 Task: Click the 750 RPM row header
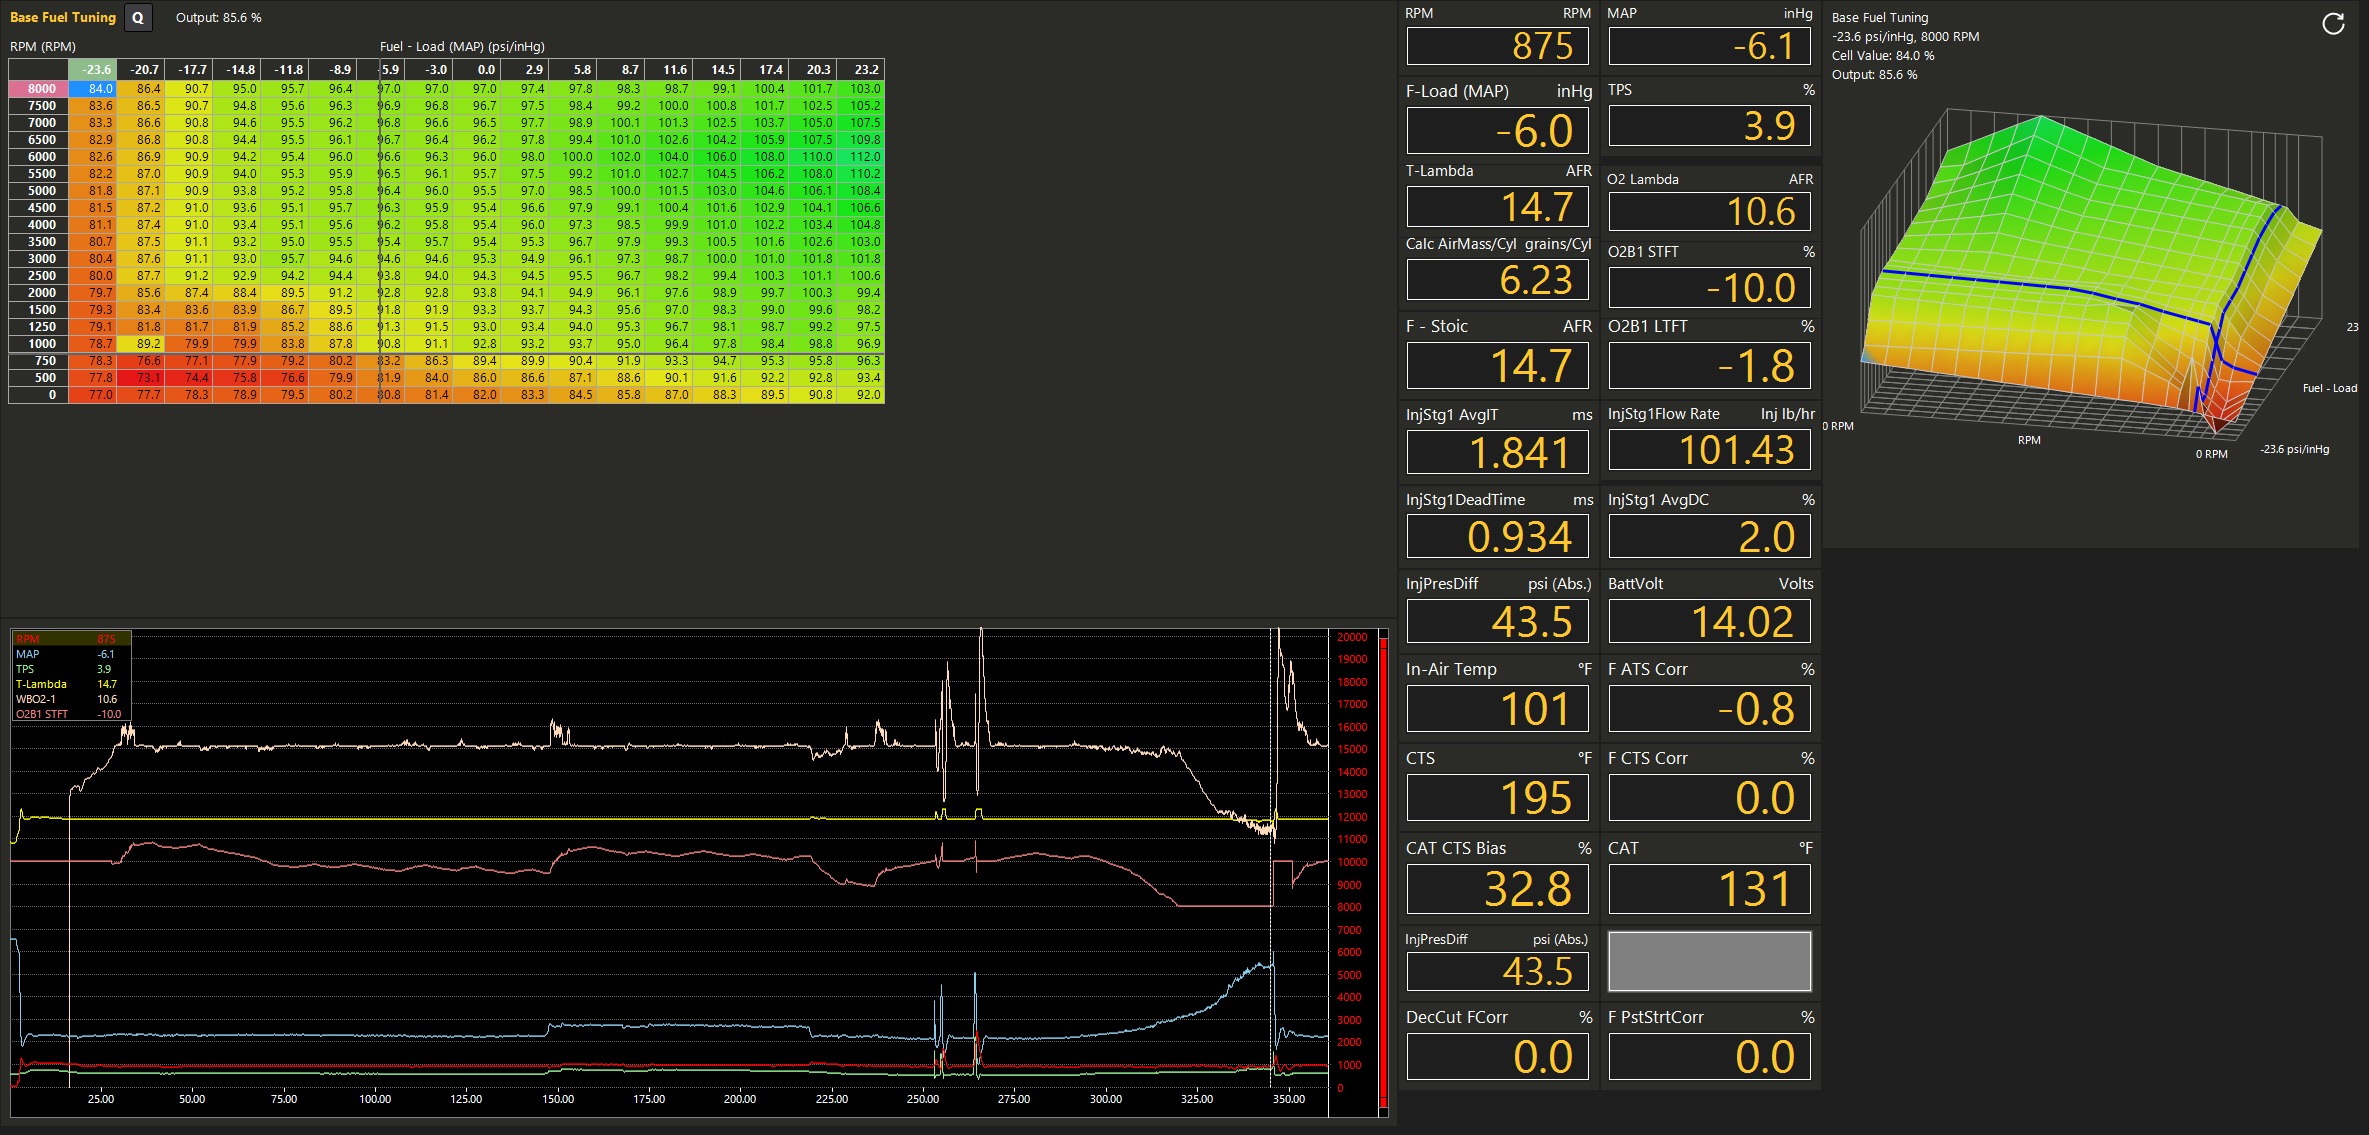coord(39,361)
